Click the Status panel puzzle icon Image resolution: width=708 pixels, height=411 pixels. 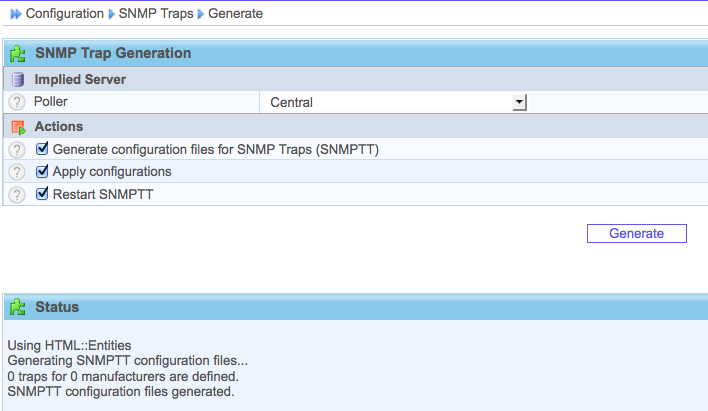click(17, 307)
